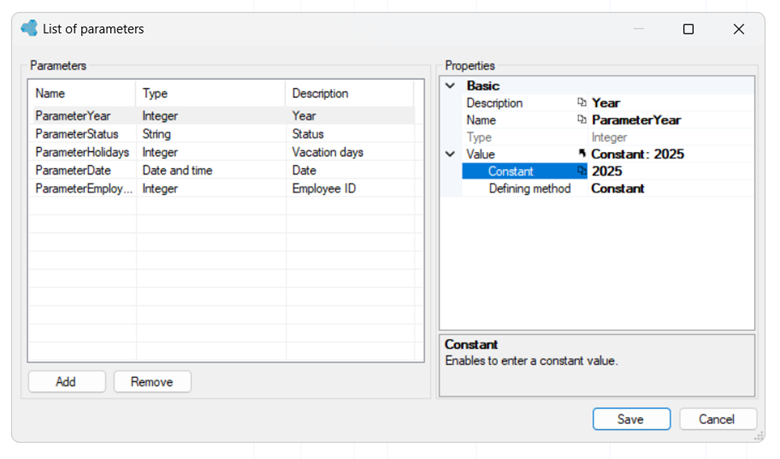This screenshot has width=780, height=459.
Task: Sort by the Name column header
Action: (82, 93)
